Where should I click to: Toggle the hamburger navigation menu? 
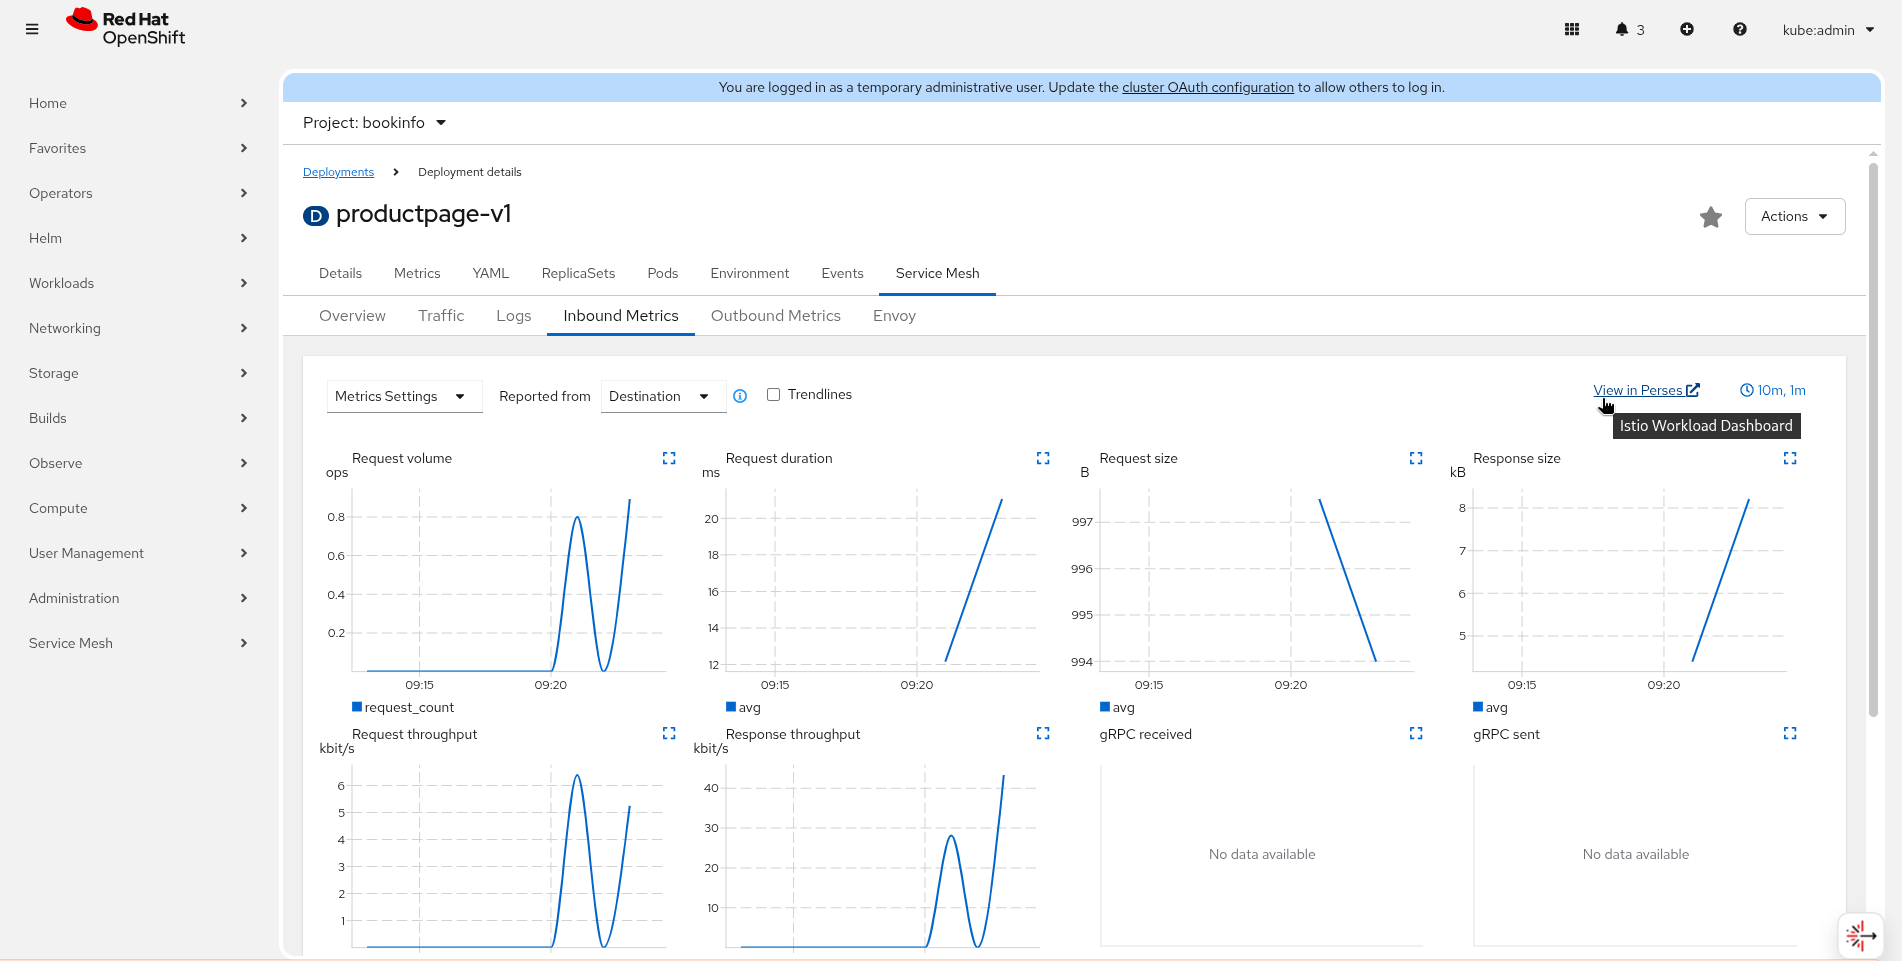tap(32, 30)
